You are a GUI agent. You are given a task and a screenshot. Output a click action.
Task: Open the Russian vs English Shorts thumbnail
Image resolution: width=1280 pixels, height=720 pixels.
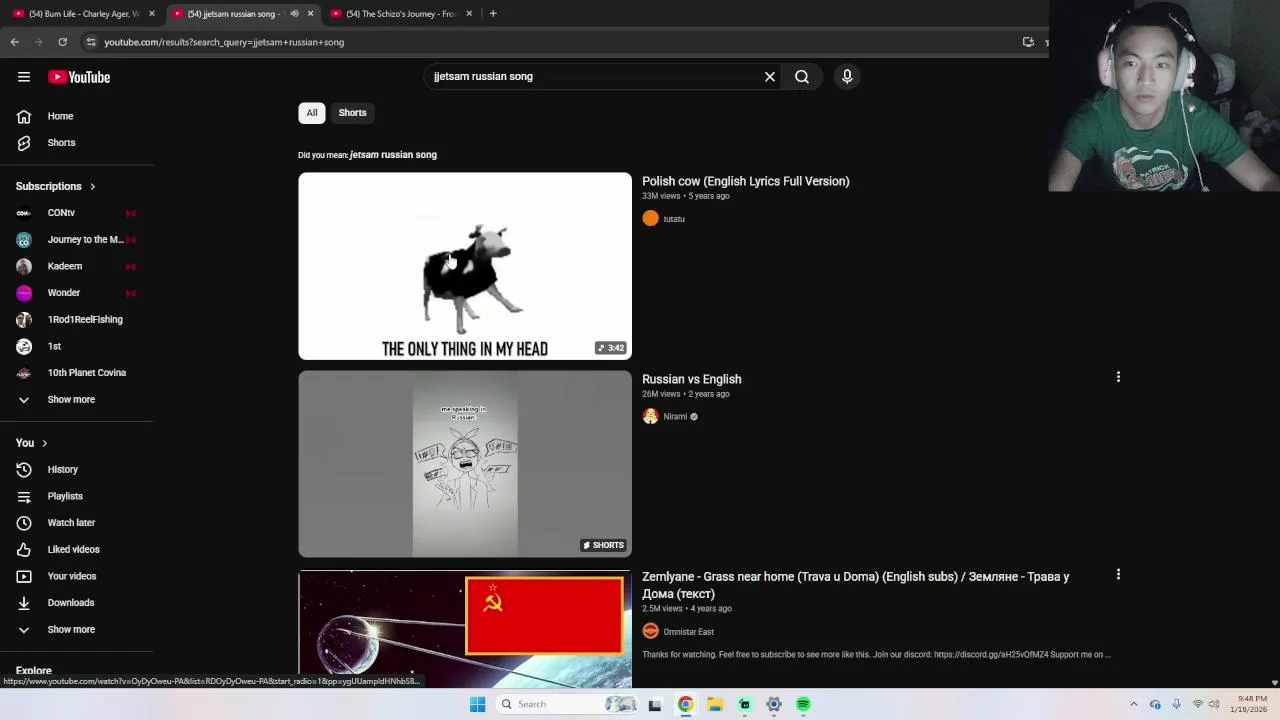point(465,464)
